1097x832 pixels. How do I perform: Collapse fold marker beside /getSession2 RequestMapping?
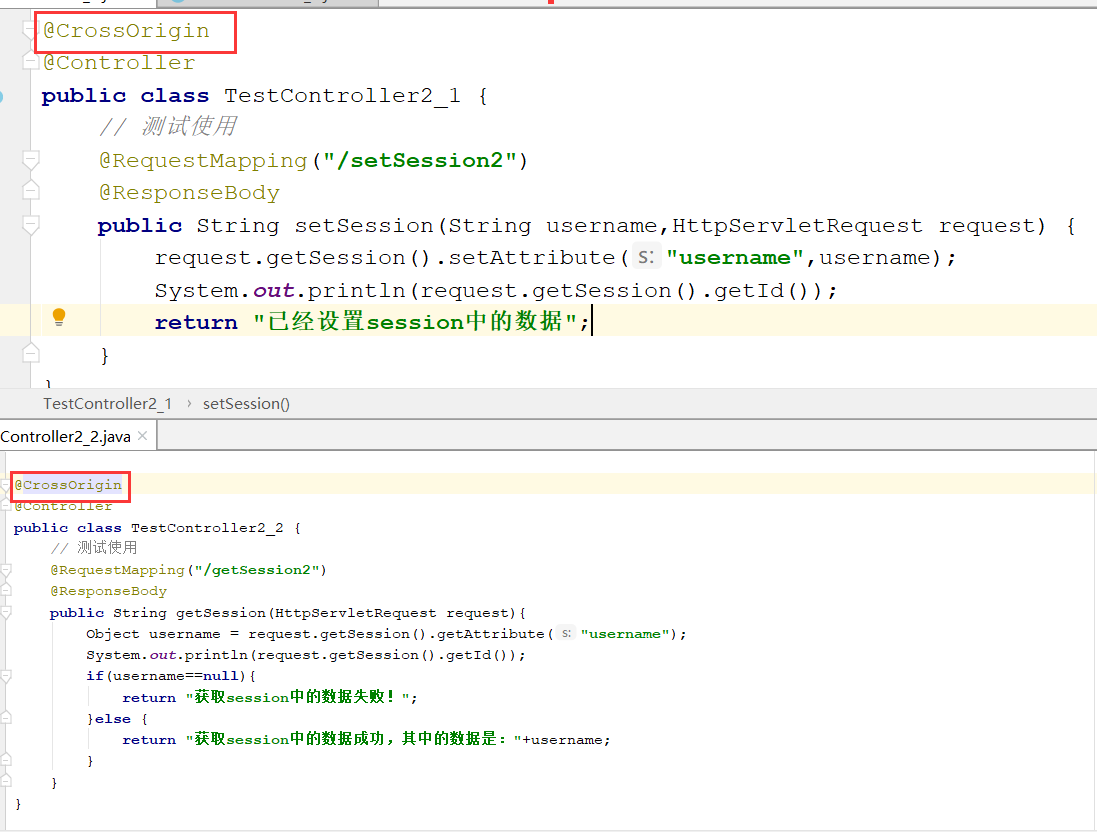pos(6,570)
